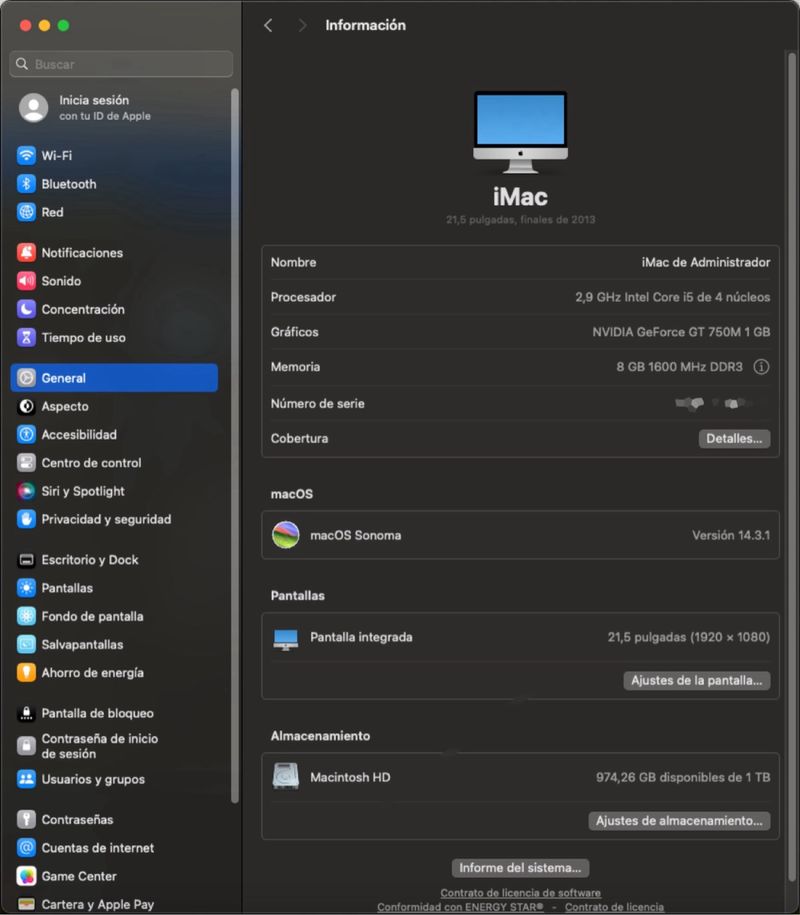Click the main panel vertical scrollbar
The height and width of the screenshot is (915, 800).
[792, 467]
